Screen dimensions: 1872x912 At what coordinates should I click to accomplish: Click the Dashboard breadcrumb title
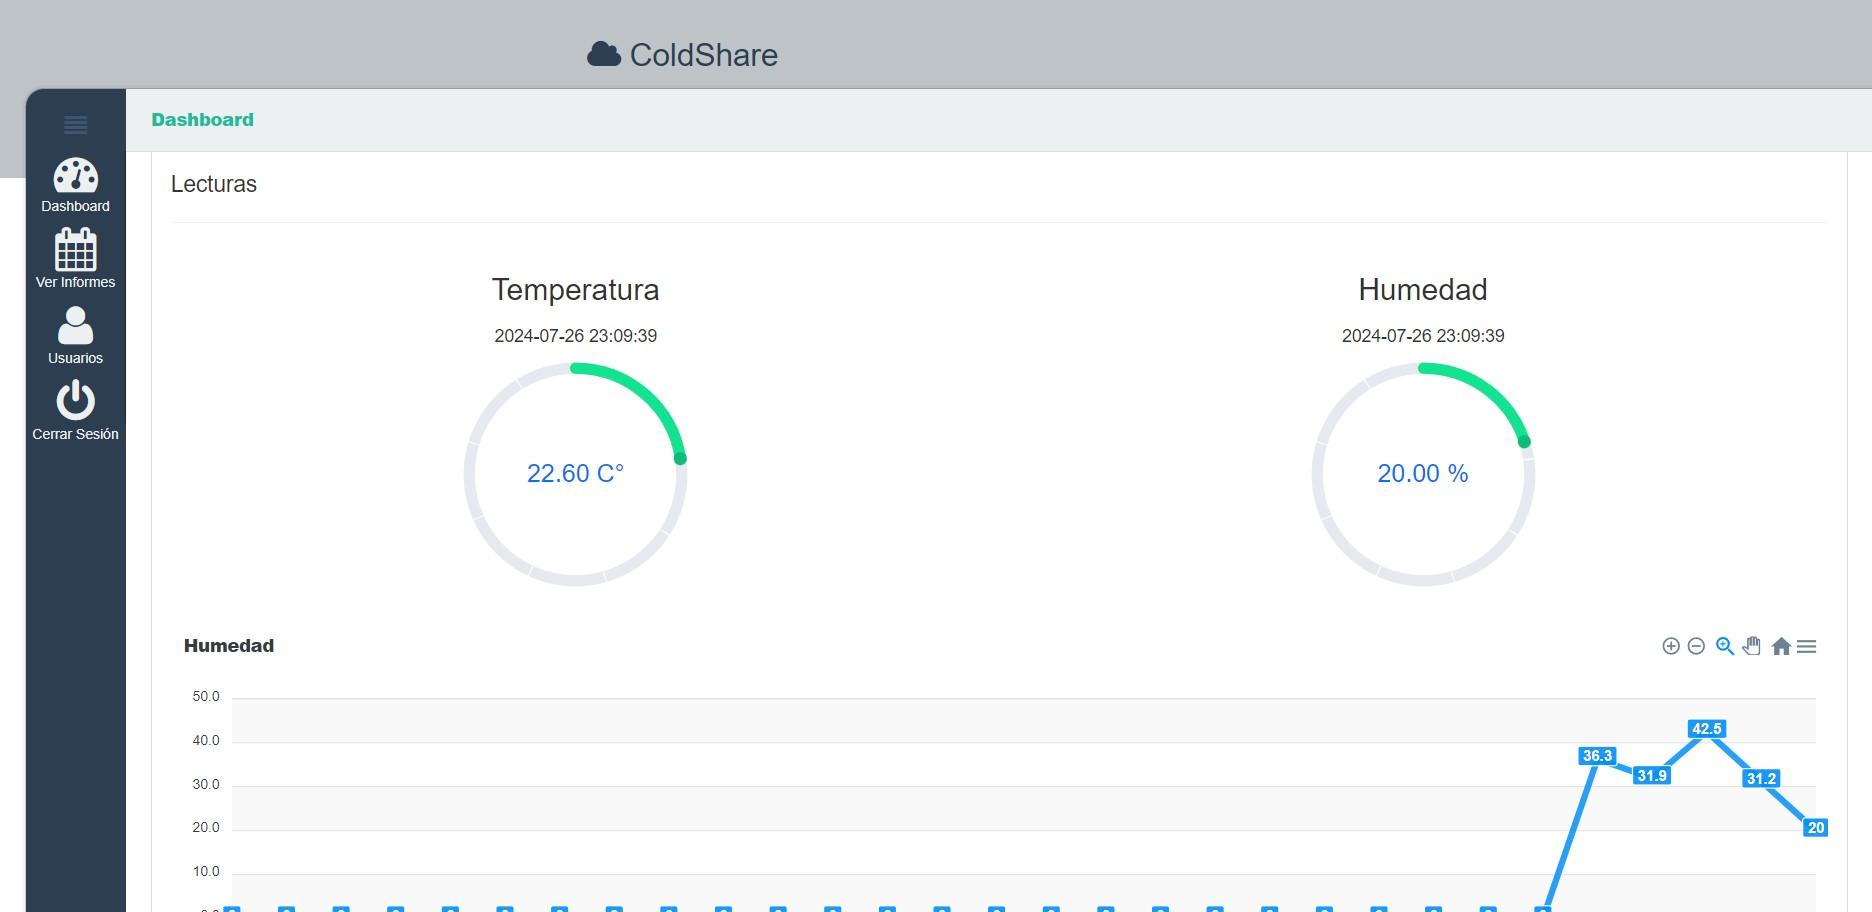(202, 120)
